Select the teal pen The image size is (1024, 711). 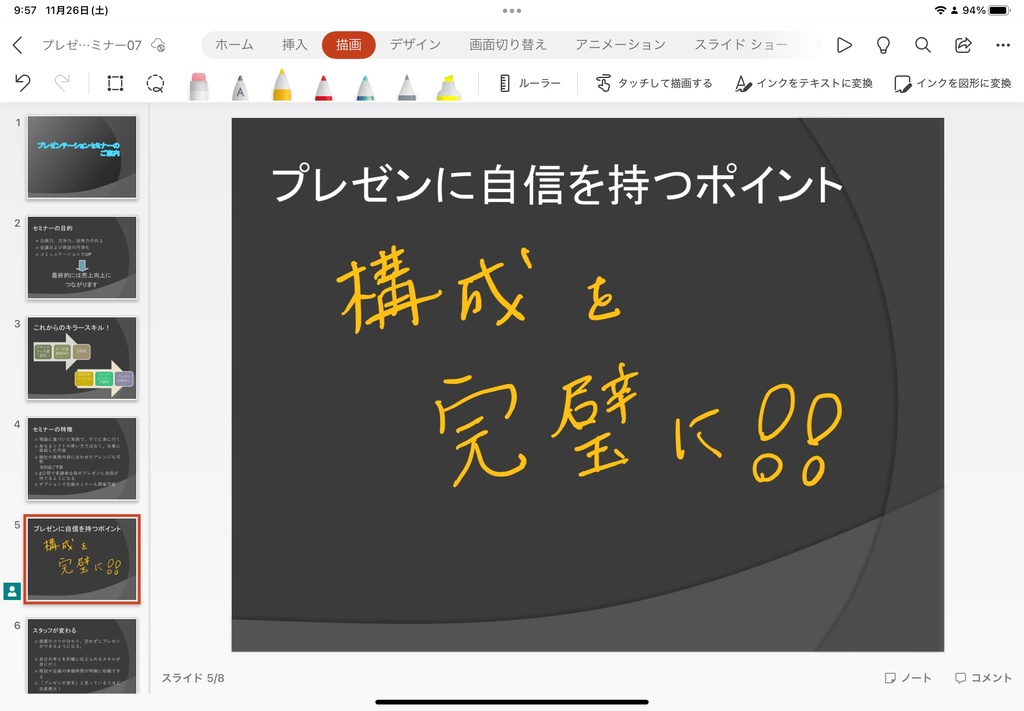point(365,87)
